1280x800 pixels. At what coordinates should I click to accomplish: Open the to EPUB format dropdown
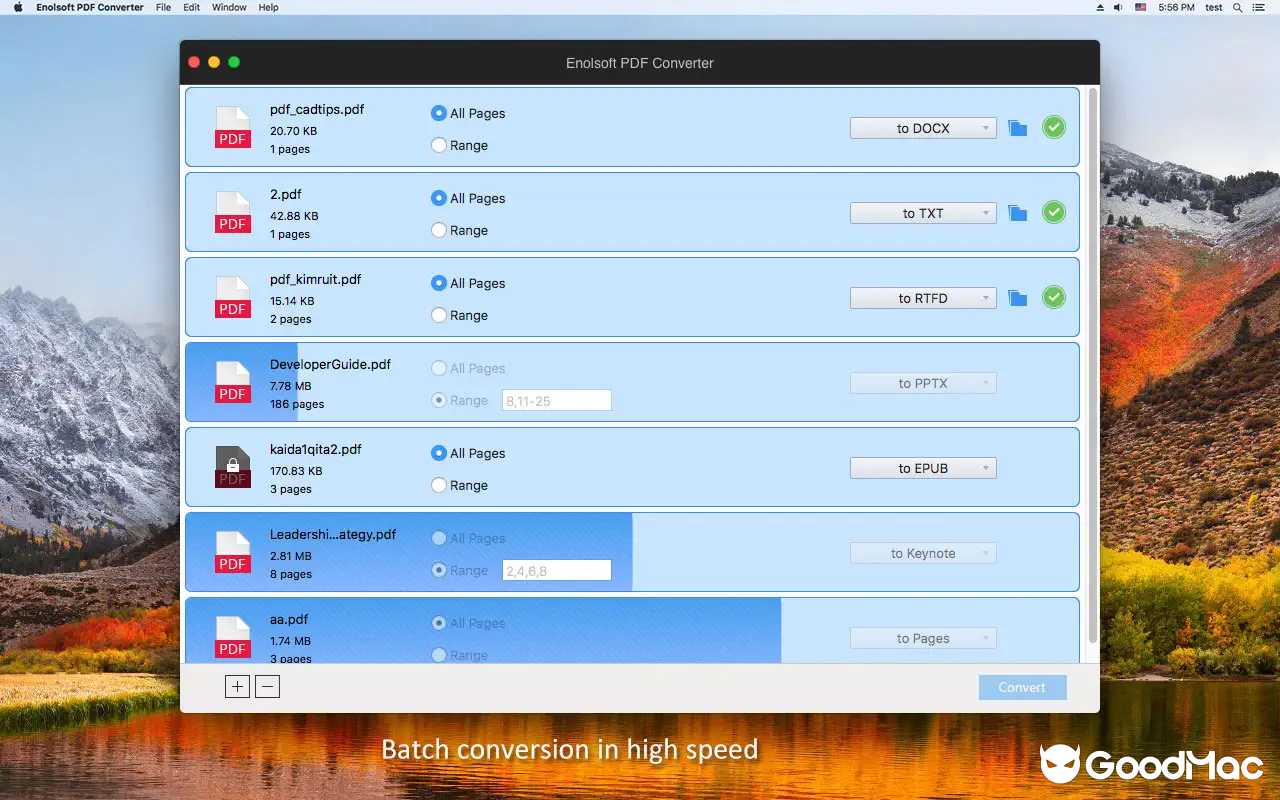point(922,467)
